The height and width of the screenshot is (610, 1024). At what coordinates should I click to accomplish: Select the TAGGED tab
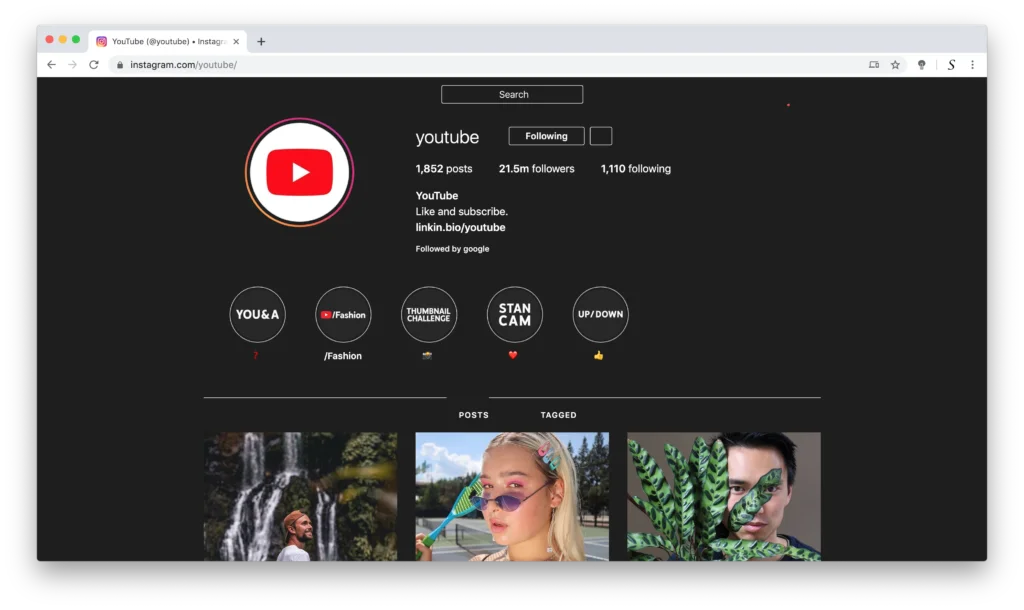tap(558, 415)
